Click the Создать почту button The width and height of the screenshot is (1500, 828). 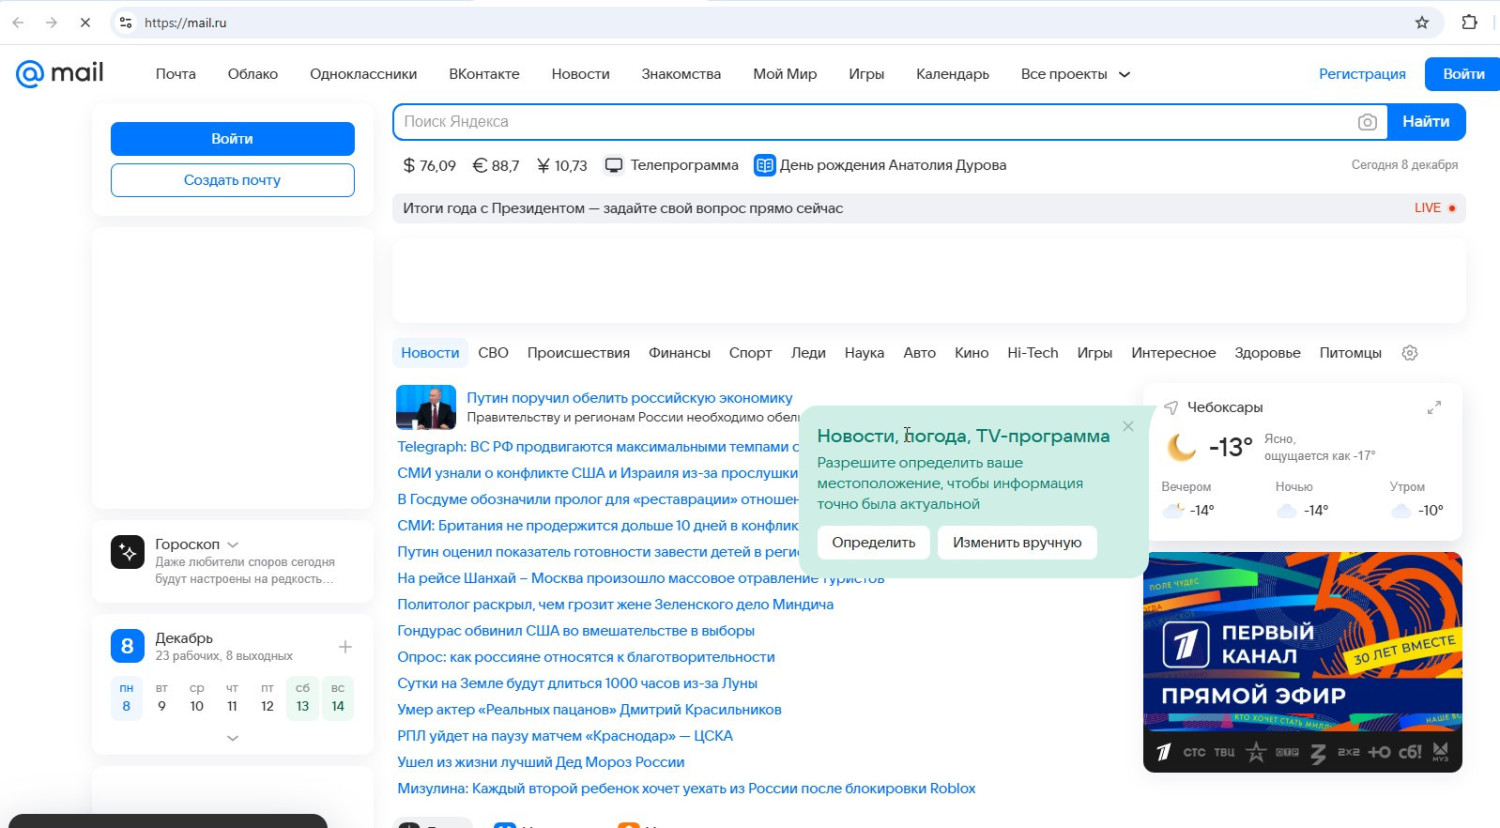(232, 180)
